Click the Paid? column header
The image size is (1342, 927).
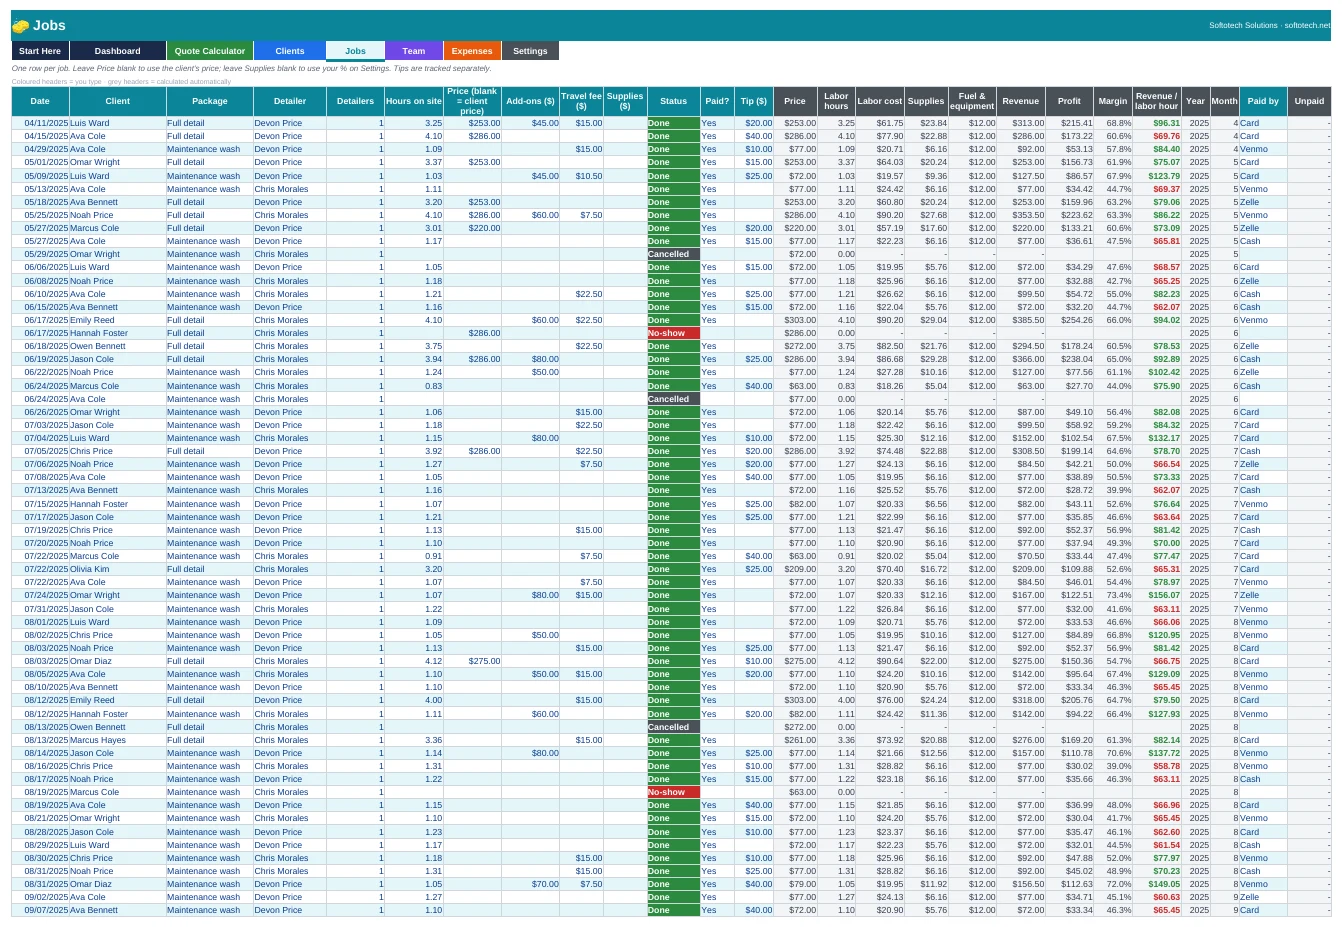pyautogui.click(x=717, y=101)
